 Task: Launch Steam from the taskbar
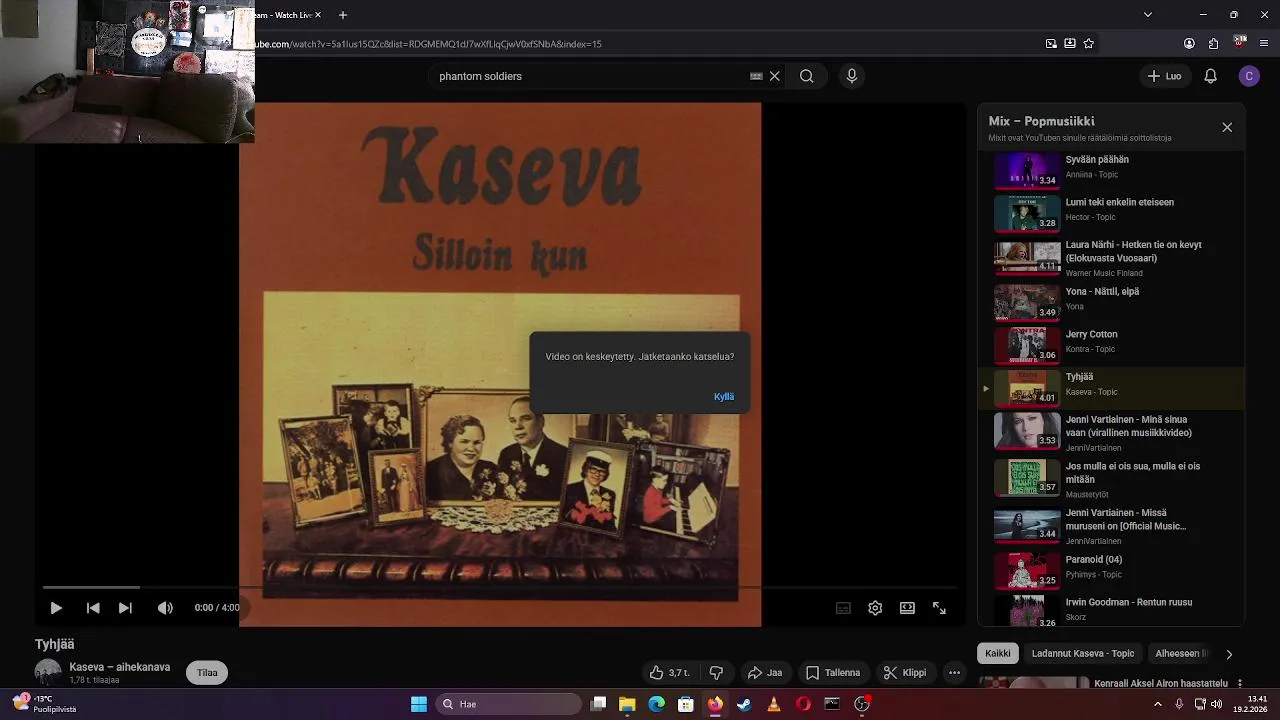pos(744,704)
